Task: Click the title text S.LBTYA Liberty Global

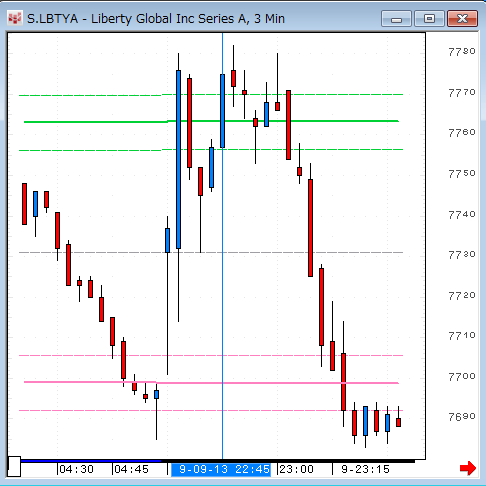Action: [x=156, y=19]
